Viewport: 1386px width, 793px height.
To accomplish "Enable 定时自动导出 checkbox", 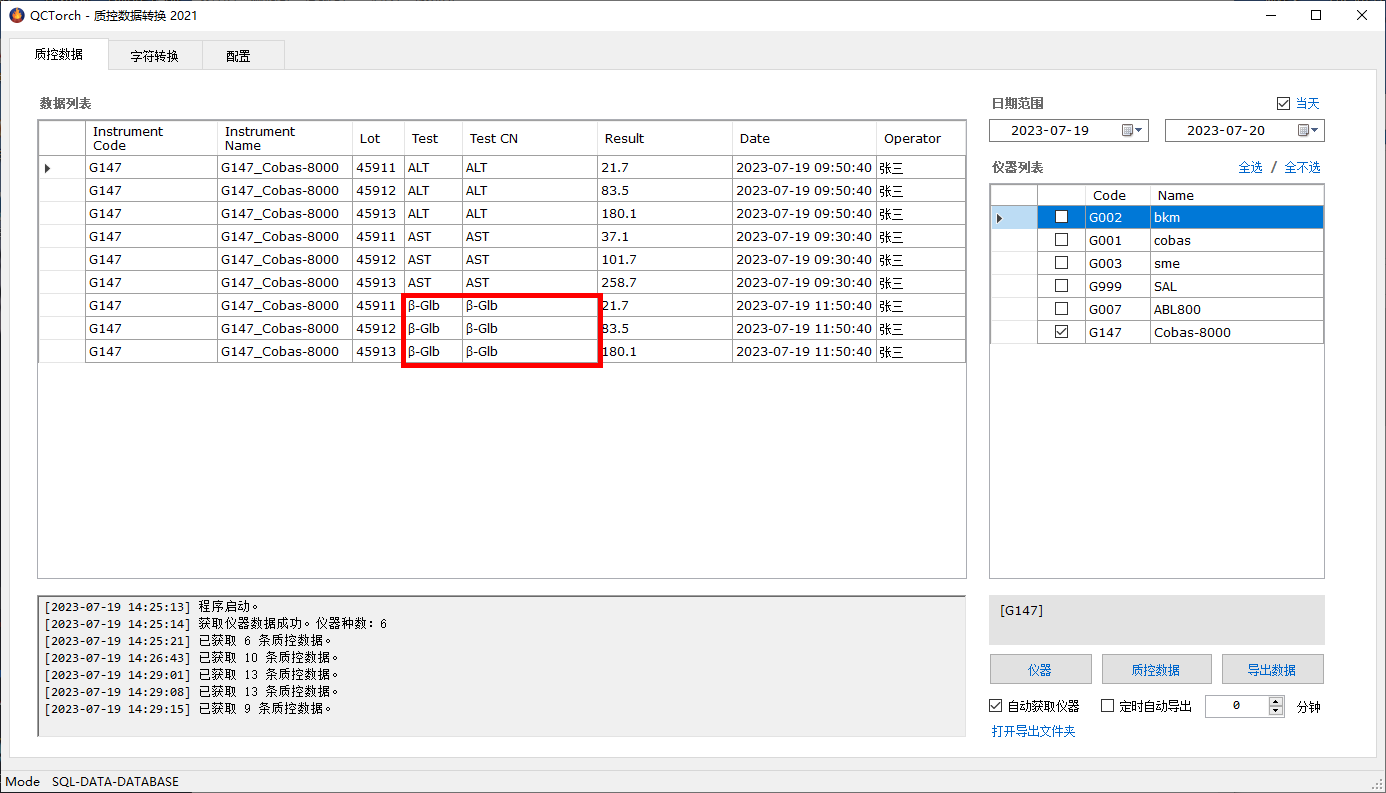I will (x=1108, y=706).
